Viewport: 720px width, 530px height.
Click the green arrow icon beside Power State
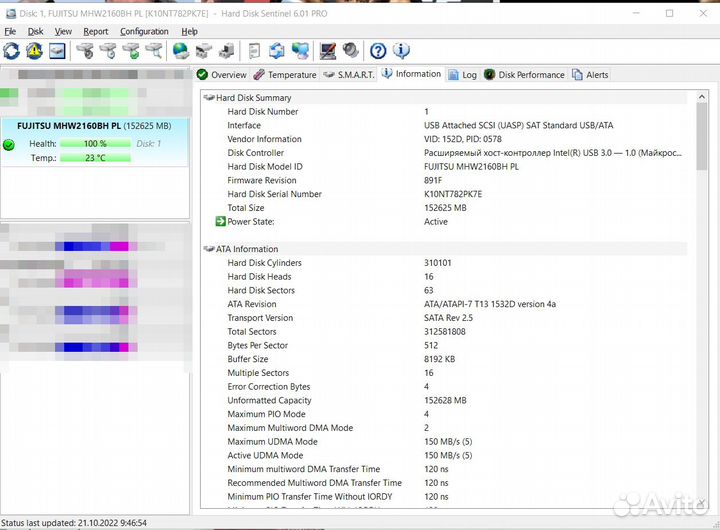coord(220,221)
